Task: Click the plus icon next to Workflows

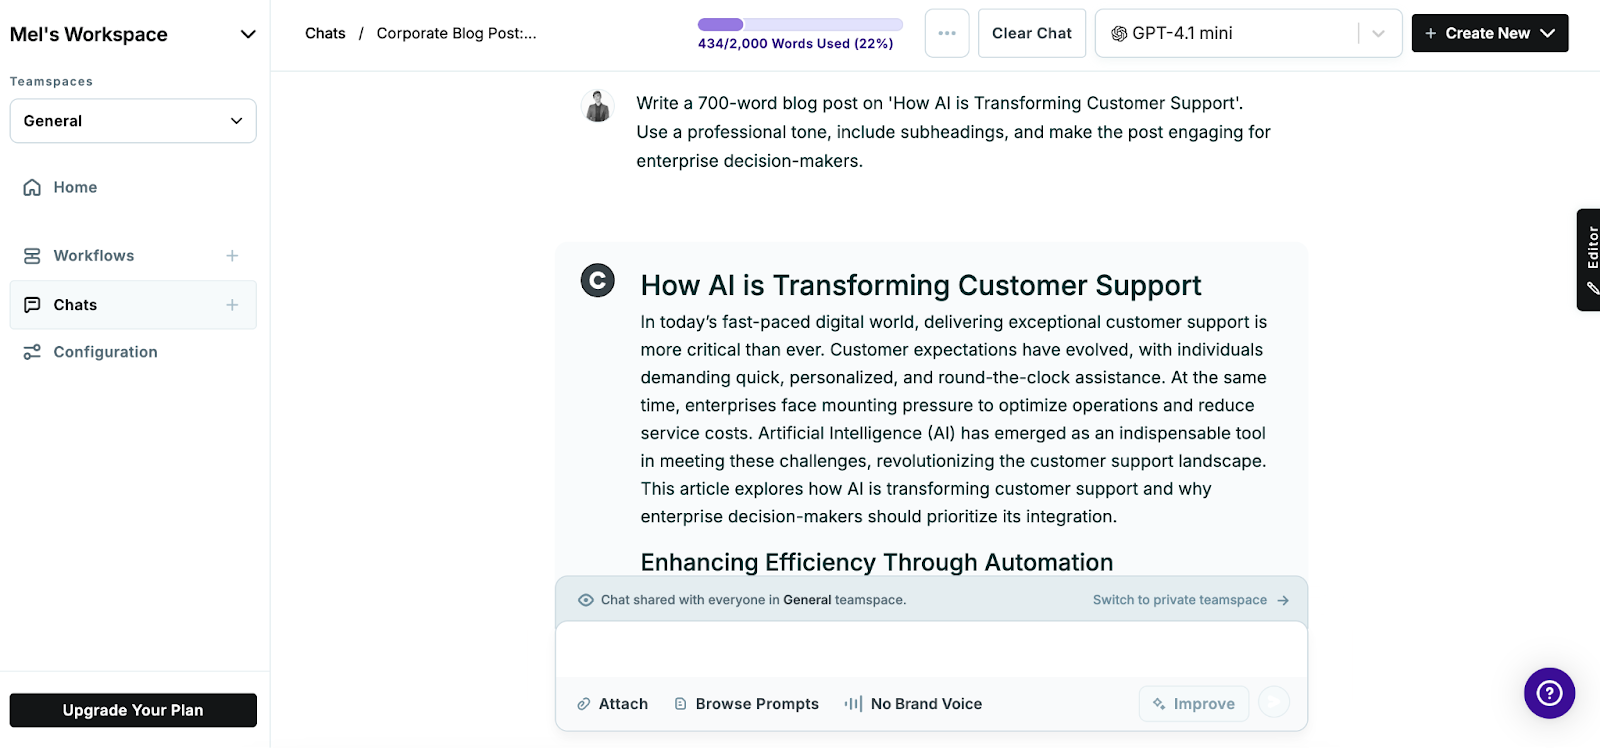Action: coord(232,256)
